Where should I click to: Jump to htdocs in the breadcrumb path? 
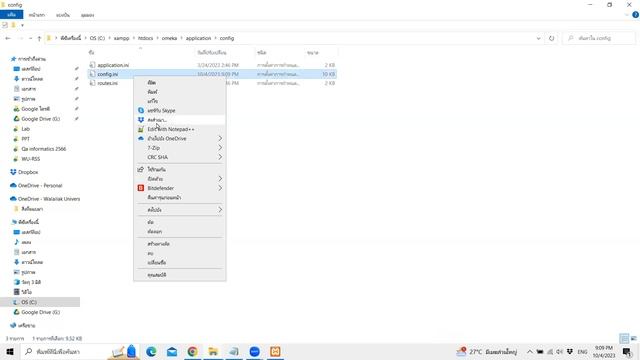[x=145, y=38]
